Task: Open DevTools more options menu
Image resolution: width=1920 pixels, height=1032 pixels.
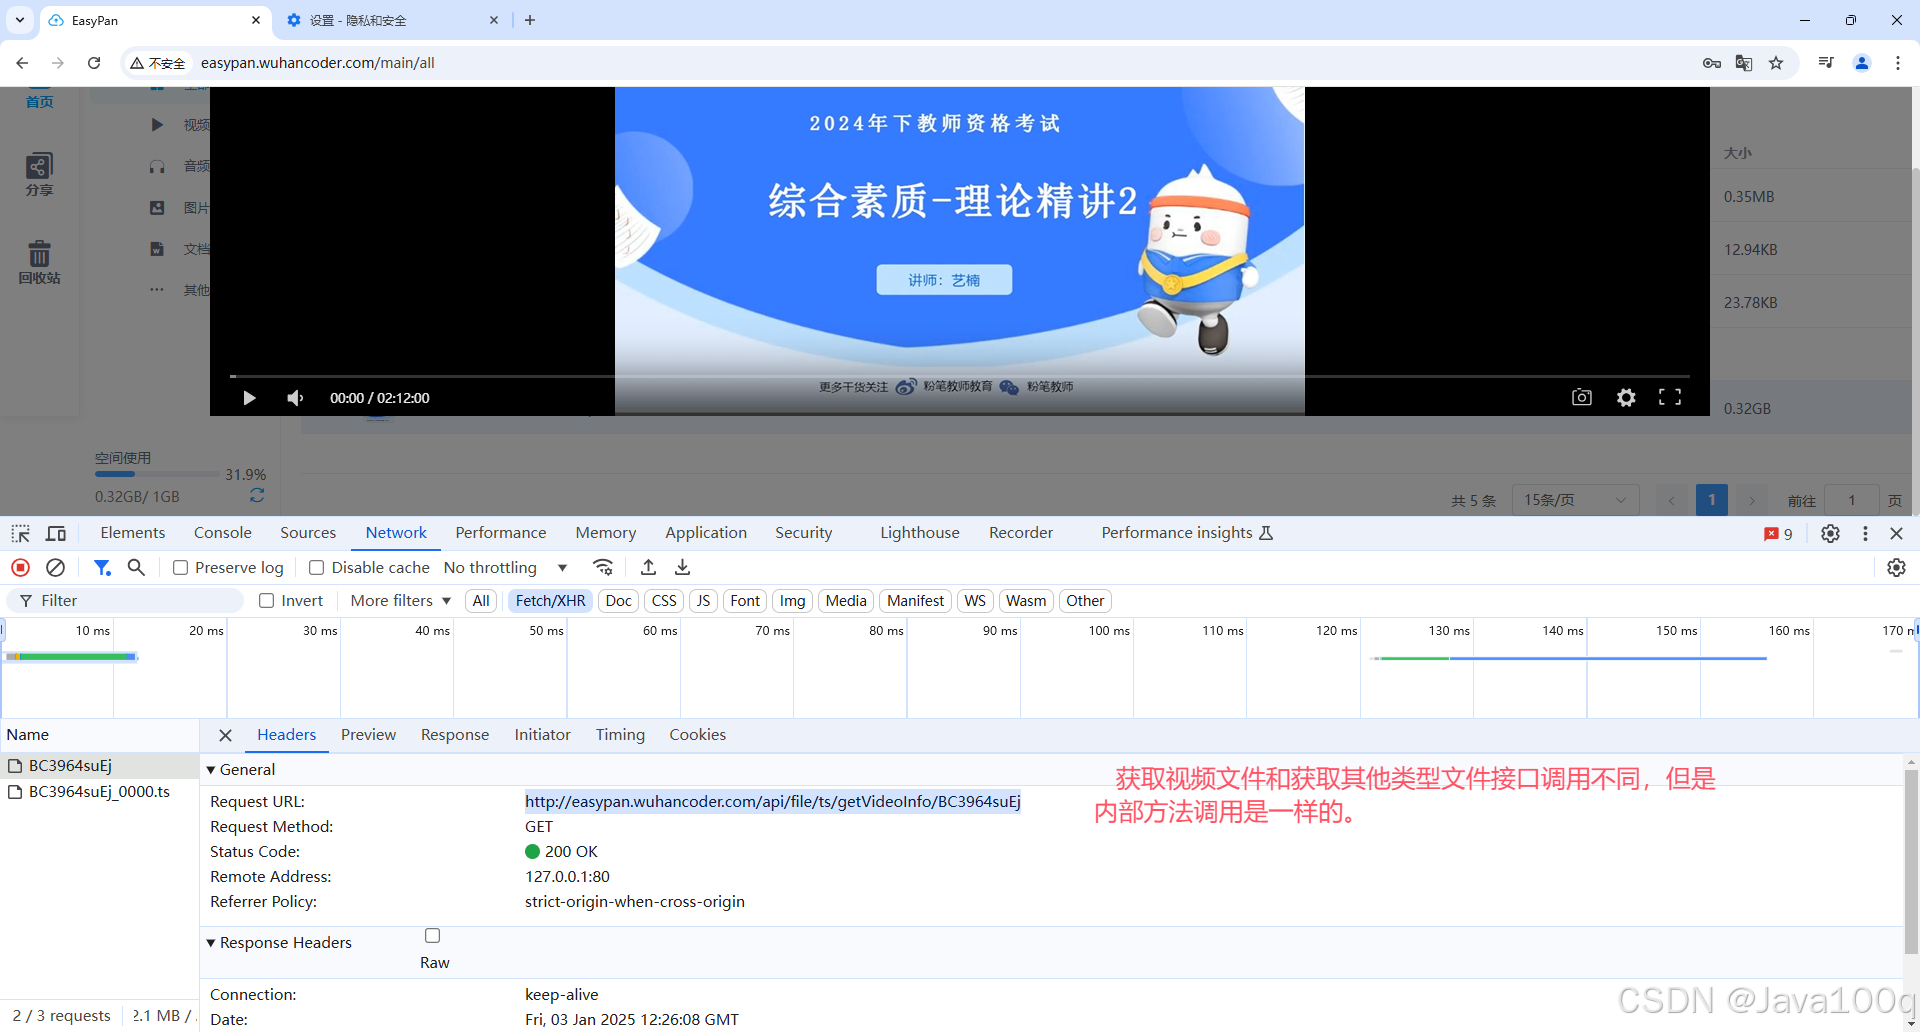Action: (1865, 533)
